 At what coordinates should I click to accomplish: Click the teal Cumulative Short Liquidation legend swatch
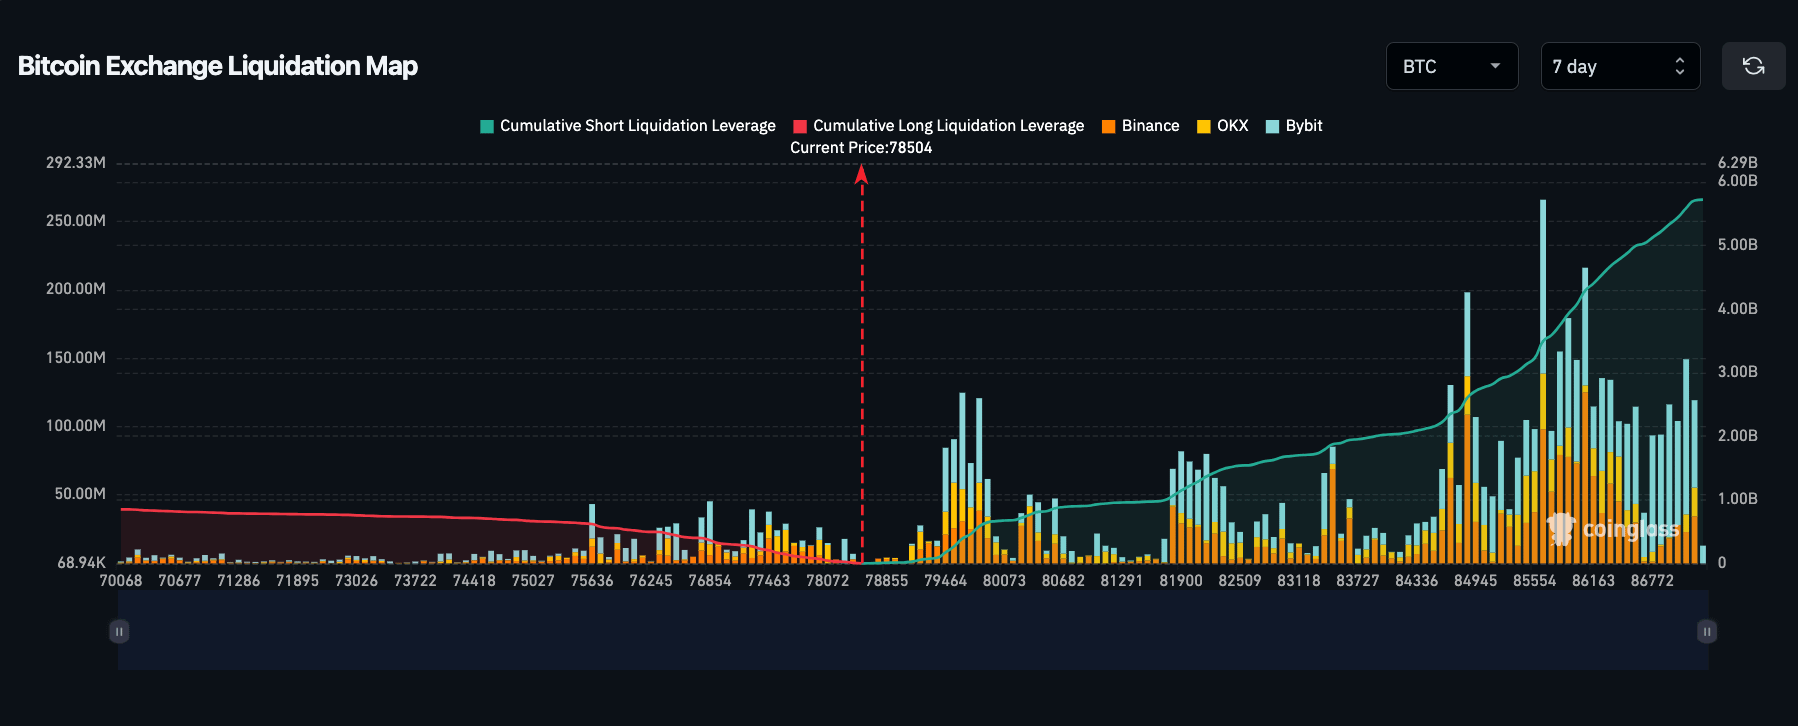pos(487,126)
